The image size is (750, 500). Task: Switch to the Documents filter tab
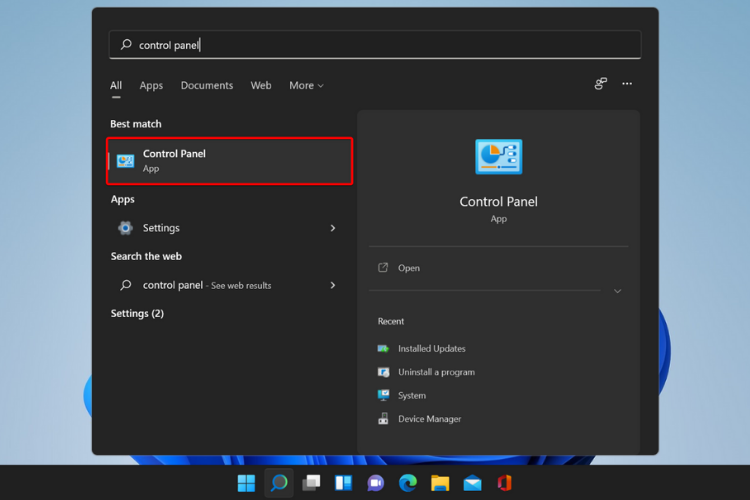(x=207, y=86)
